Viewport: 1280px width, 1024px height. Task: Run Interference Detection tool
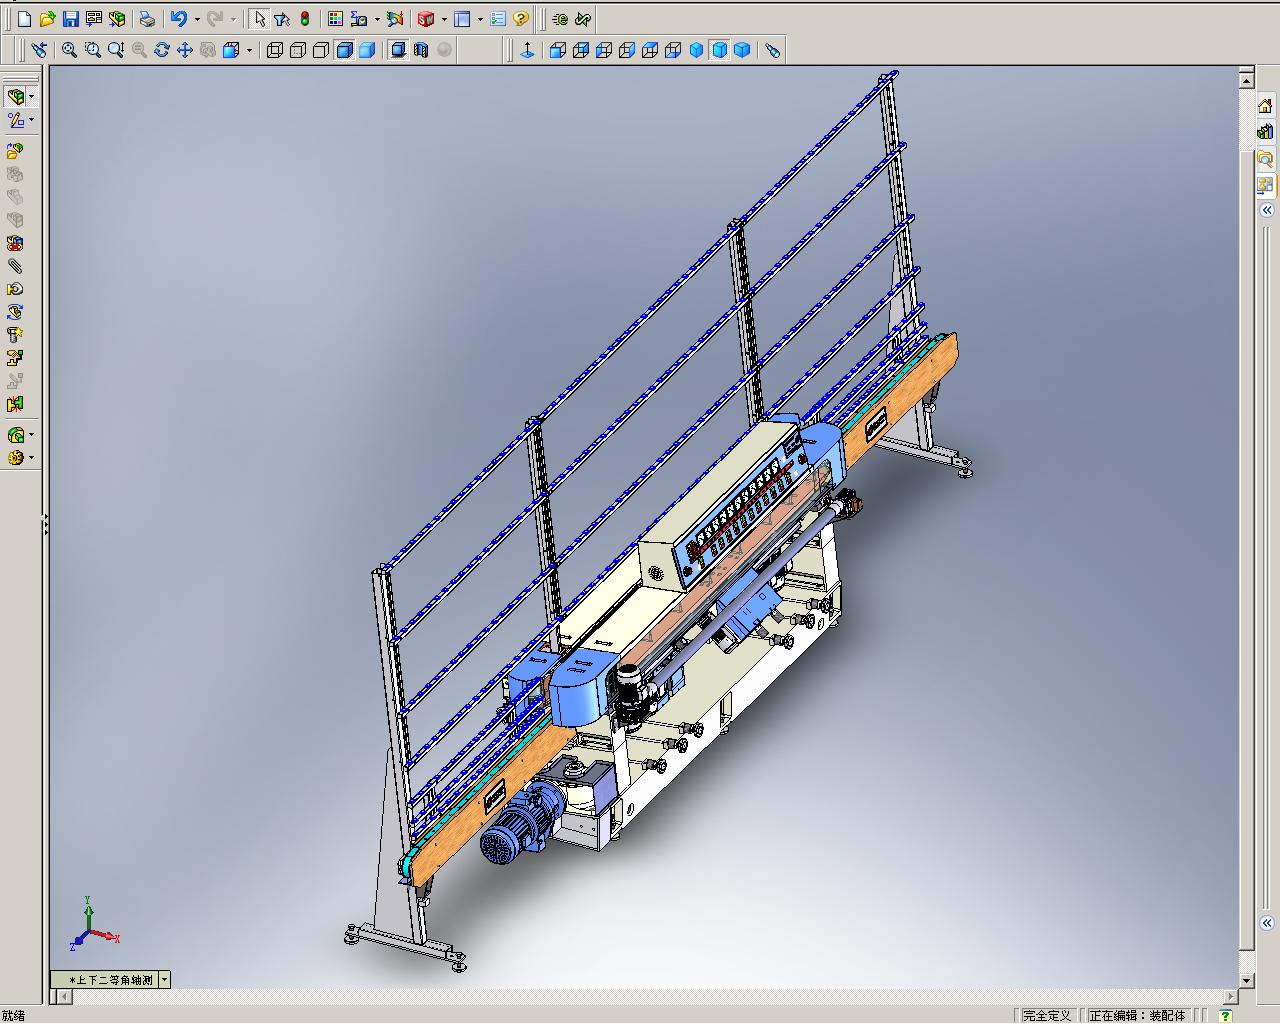click(x=15, y=404)
